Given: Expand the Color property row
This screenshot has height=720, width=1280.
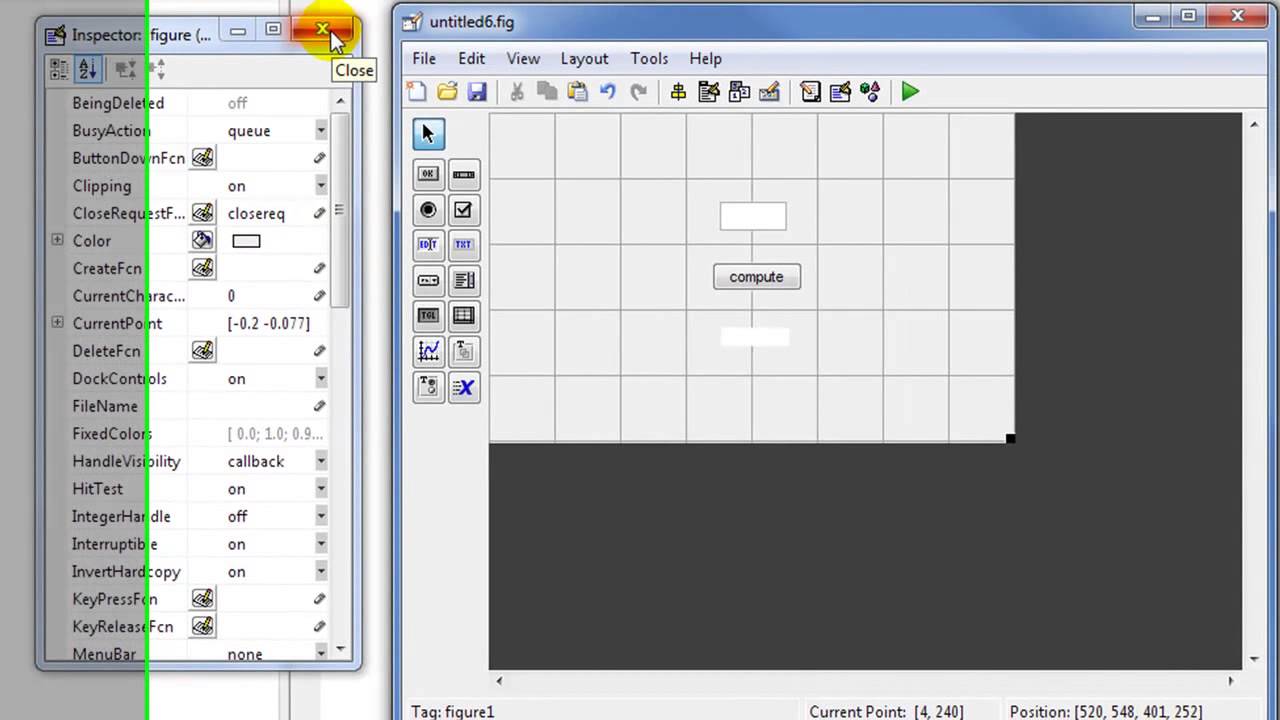Looking at the screenshot, I should tap(57, 240).
